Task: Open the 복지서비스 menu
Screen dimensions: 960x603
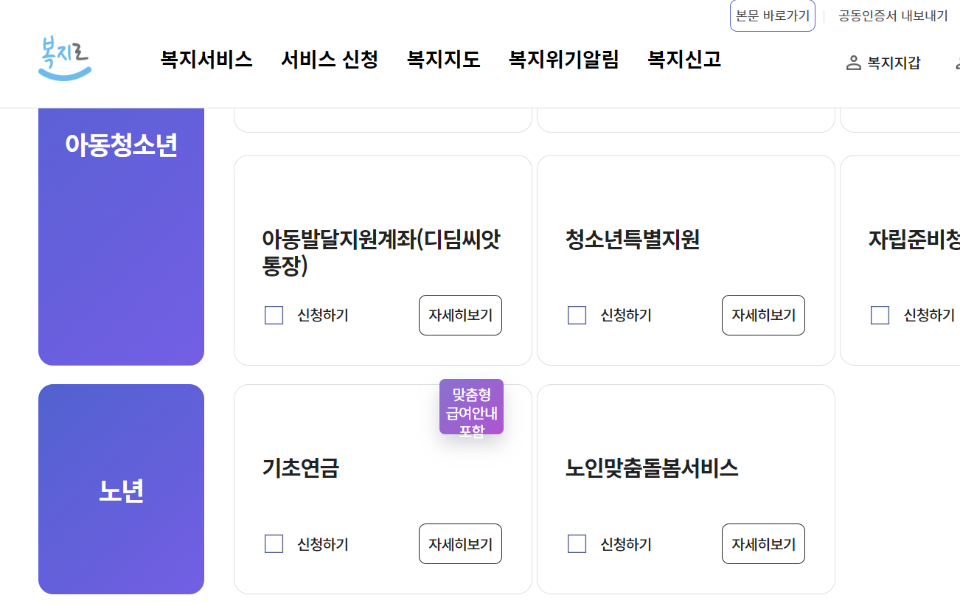Action: pyautogui.click(x=204, y=60)
